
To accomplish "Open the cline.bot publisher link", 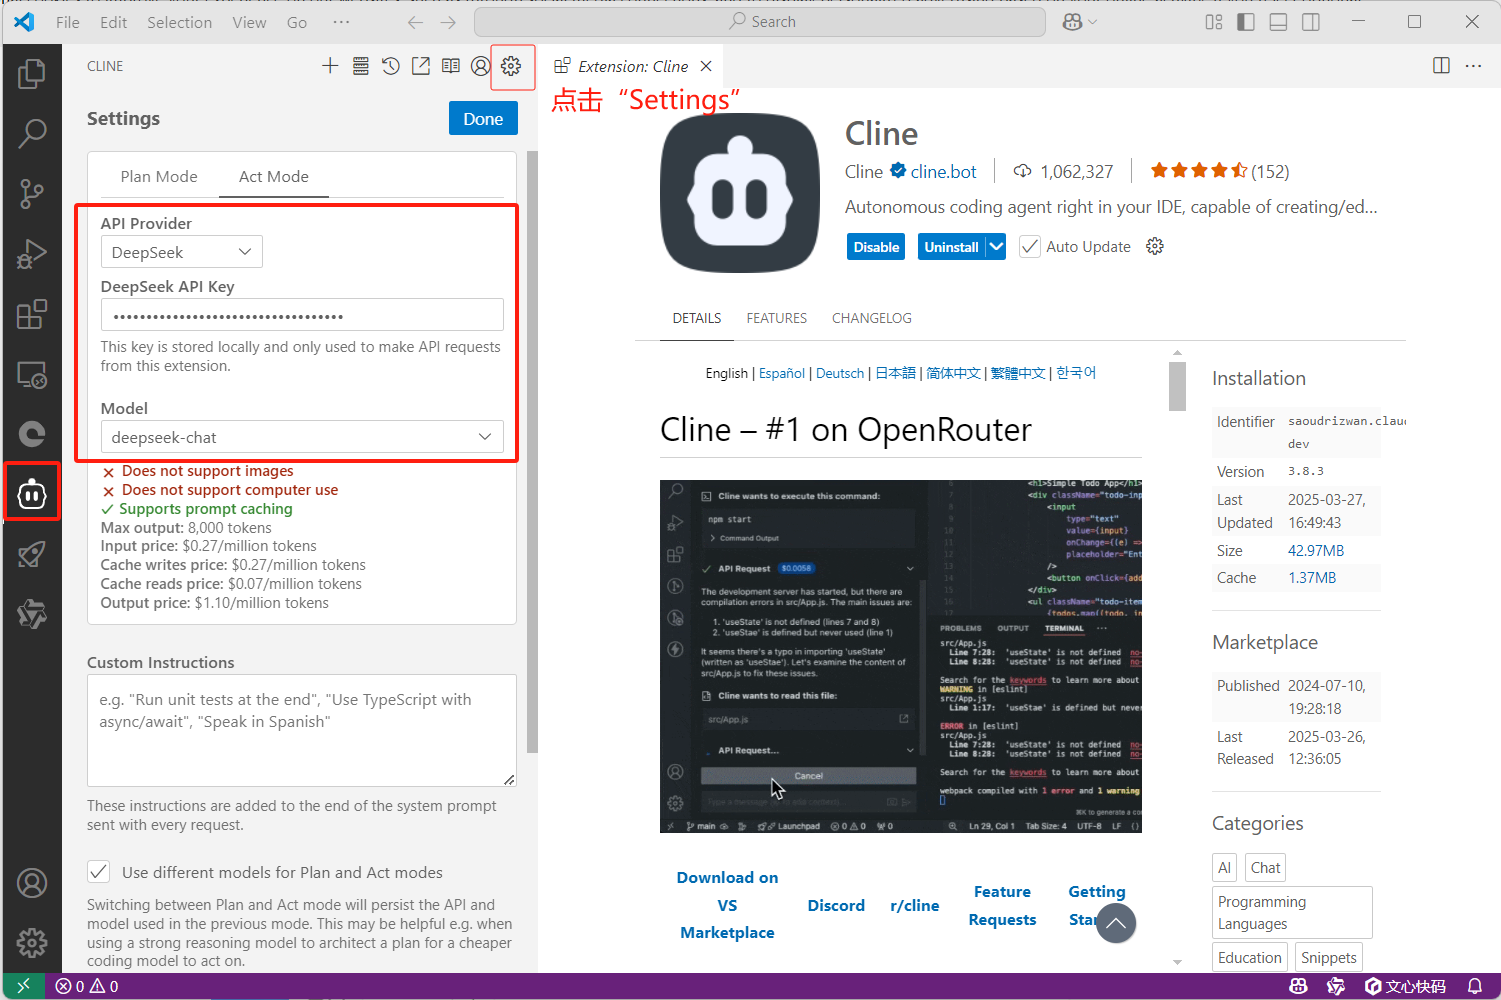I will coord(943,171).
